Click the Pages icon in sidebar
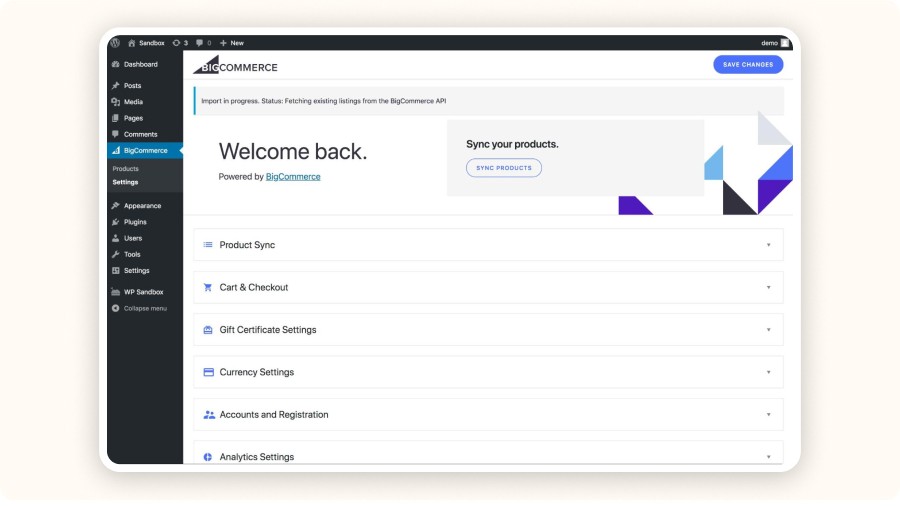This screenshot has height=508, width=900. coord(116,118)
